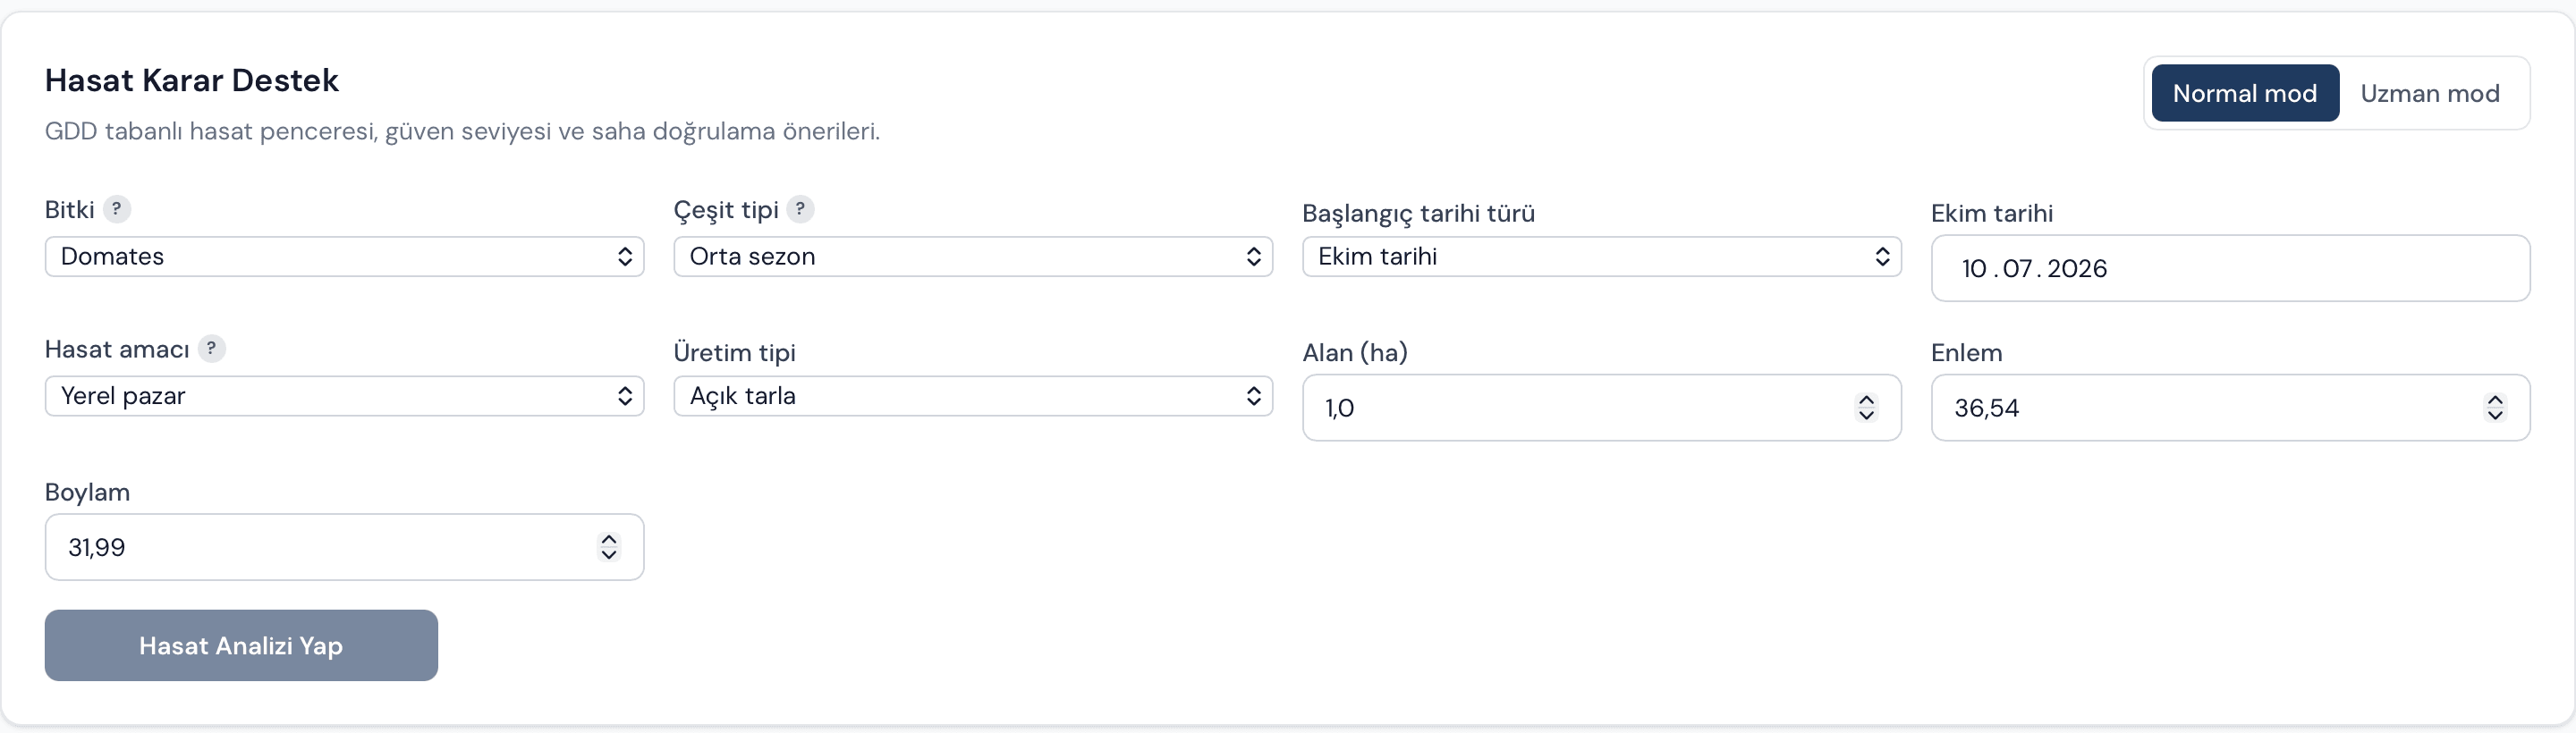Click the day part of Ekim tarihi

click(1973, 269)
